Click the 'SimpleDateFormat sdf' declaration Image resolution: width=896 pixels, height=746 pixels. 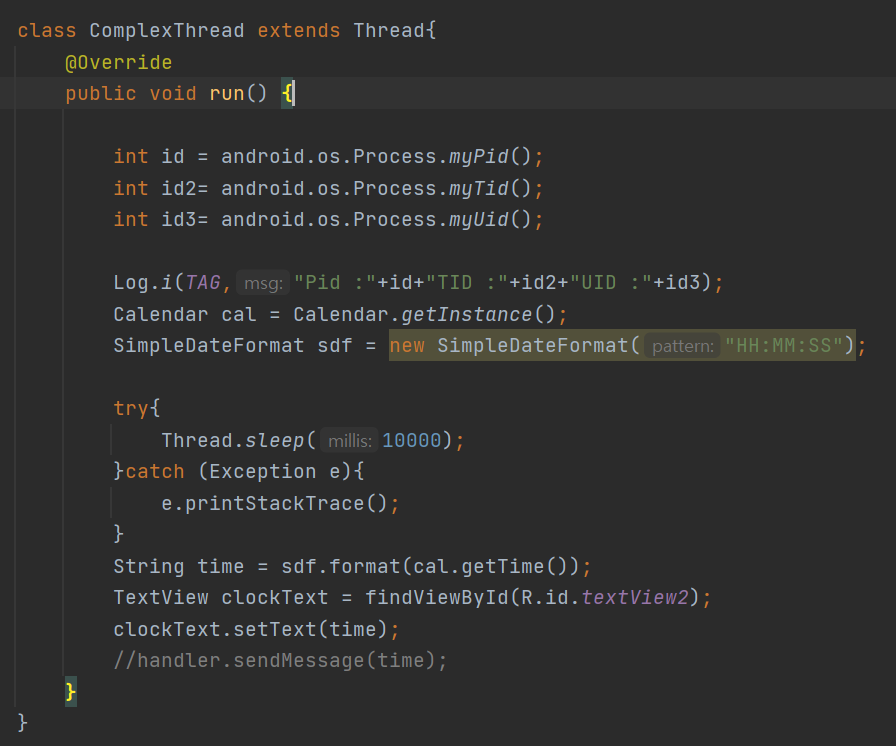pyautogui.click(x=232, y=345)
